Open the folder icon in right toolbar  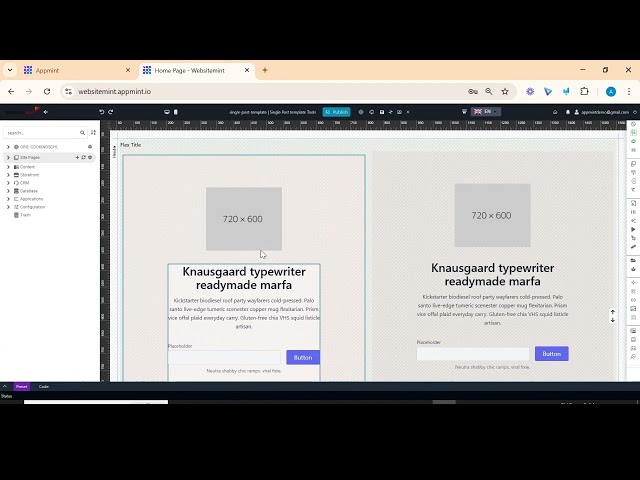click(633, 260)
